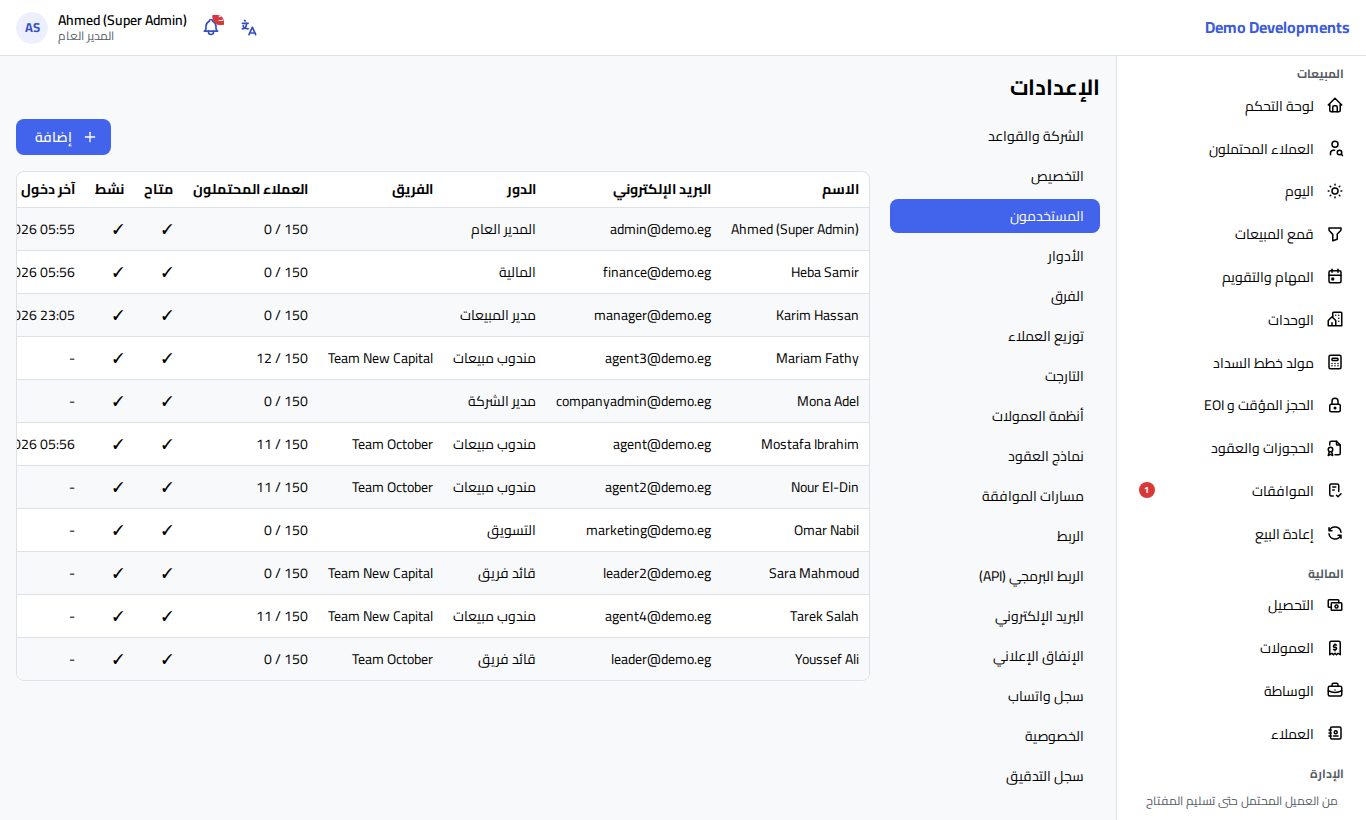Go to Demo Developments home link
The height and width of the screenshot is (820, 1366).
1277,28
